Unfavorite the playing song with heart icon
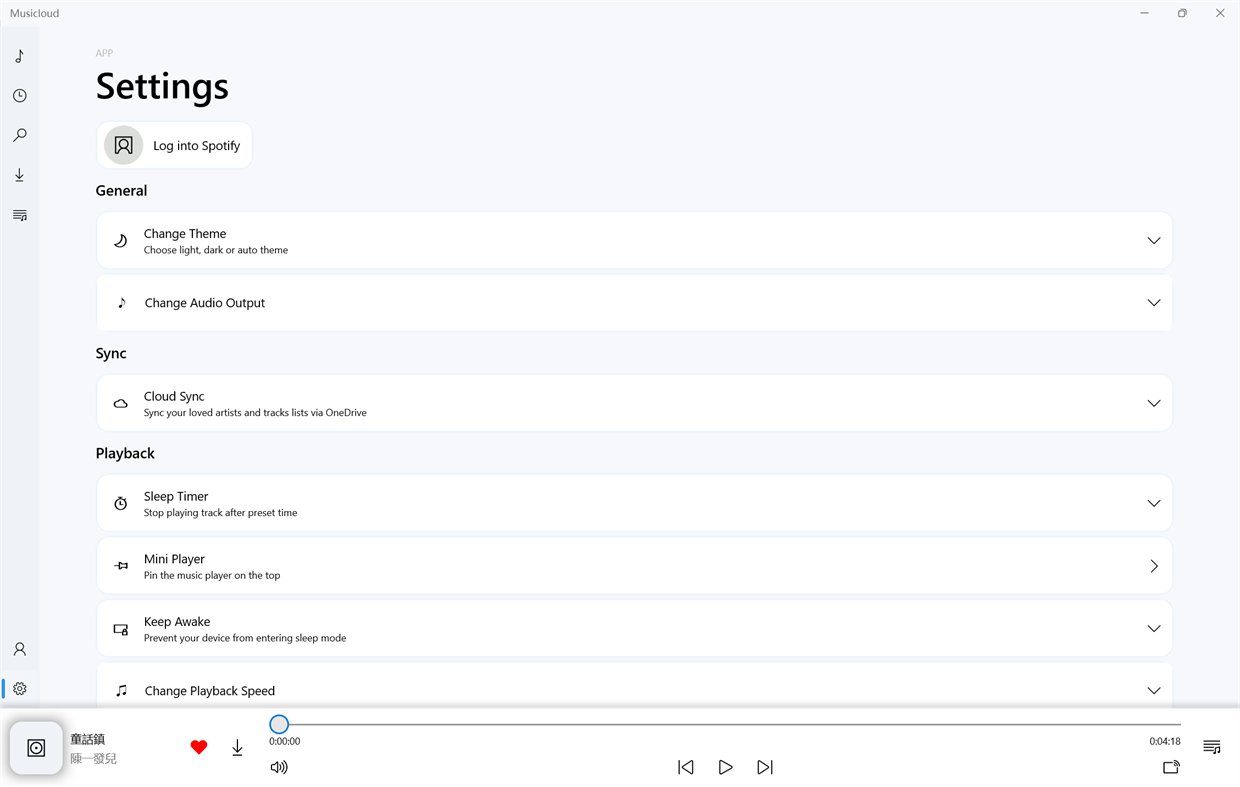The width and height of the screenshot is (1240, 787). tap(199, 747)
